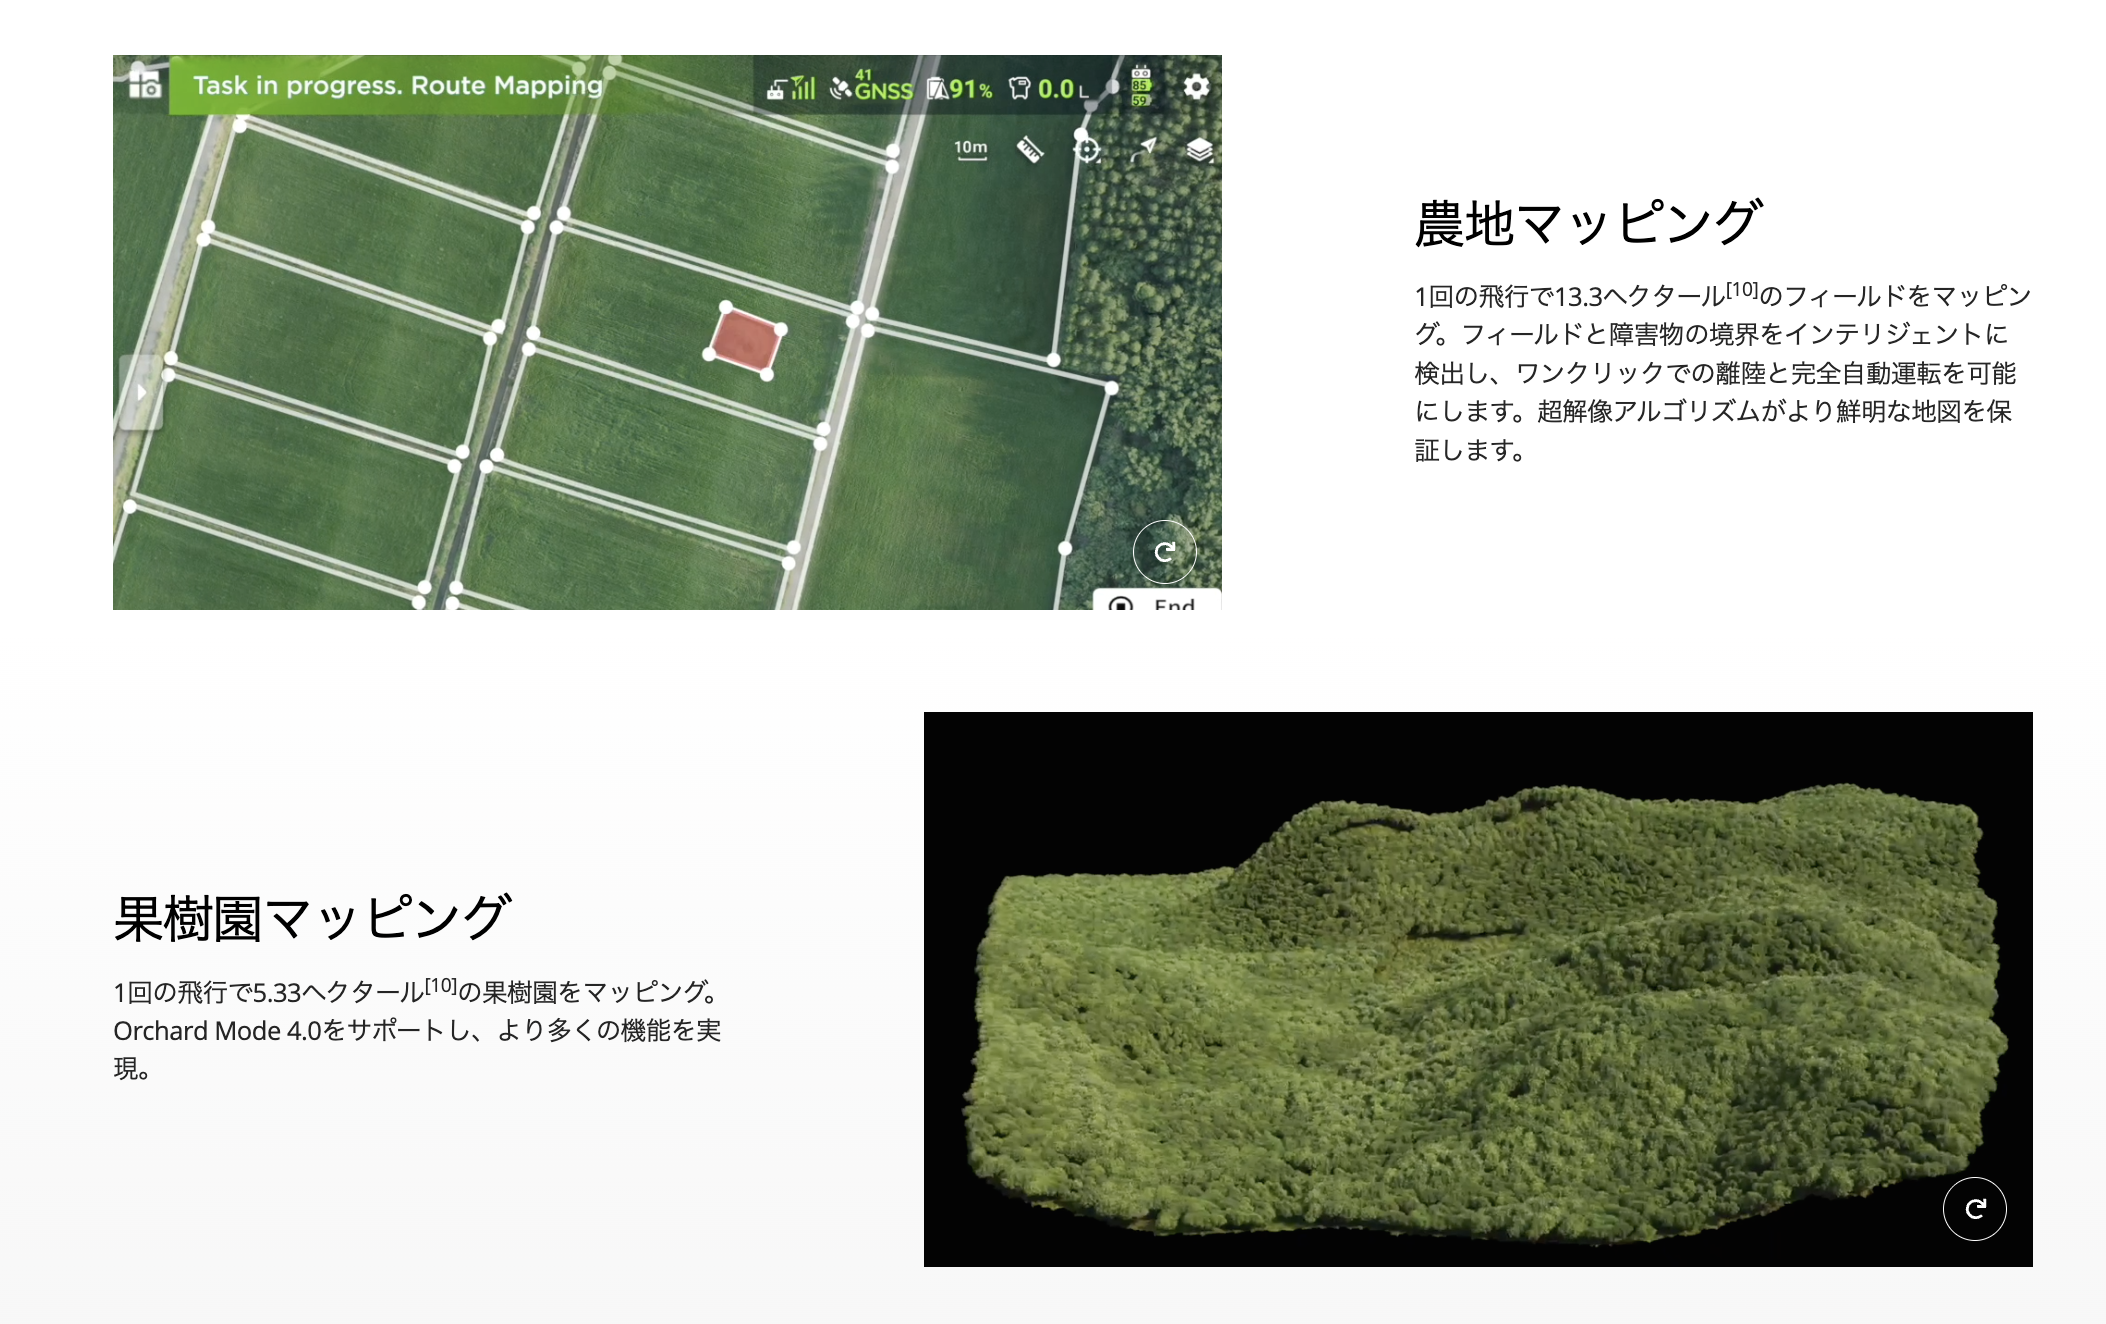Click the center-on-location crosshair icon
The image size is (2106, 1324).
[1087, 150]
